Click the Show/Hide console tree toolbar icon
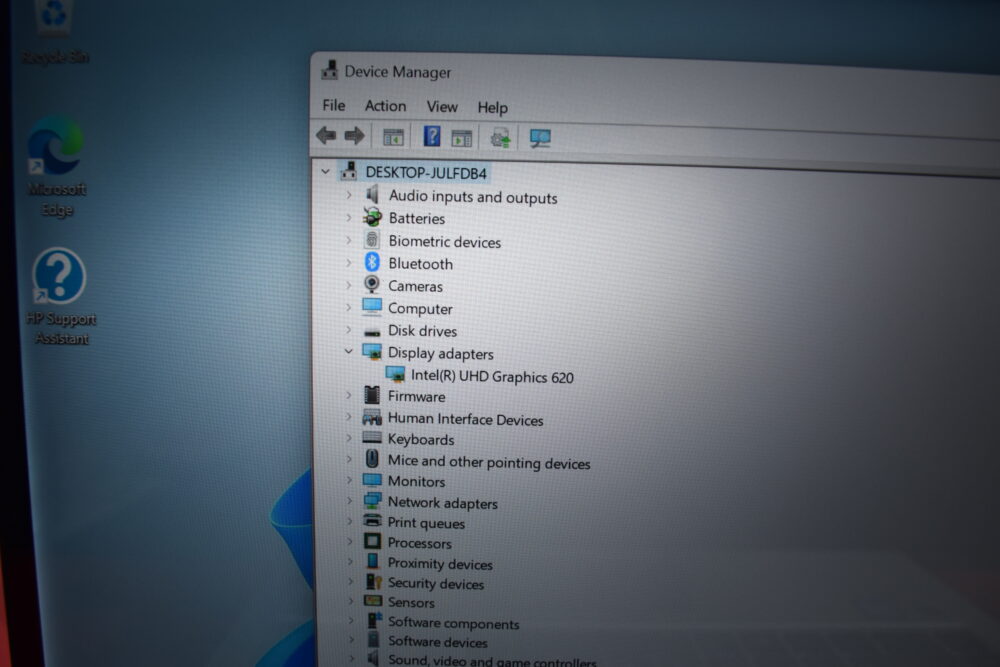Viewport: 1000px width, 667px height. (393, 137)
